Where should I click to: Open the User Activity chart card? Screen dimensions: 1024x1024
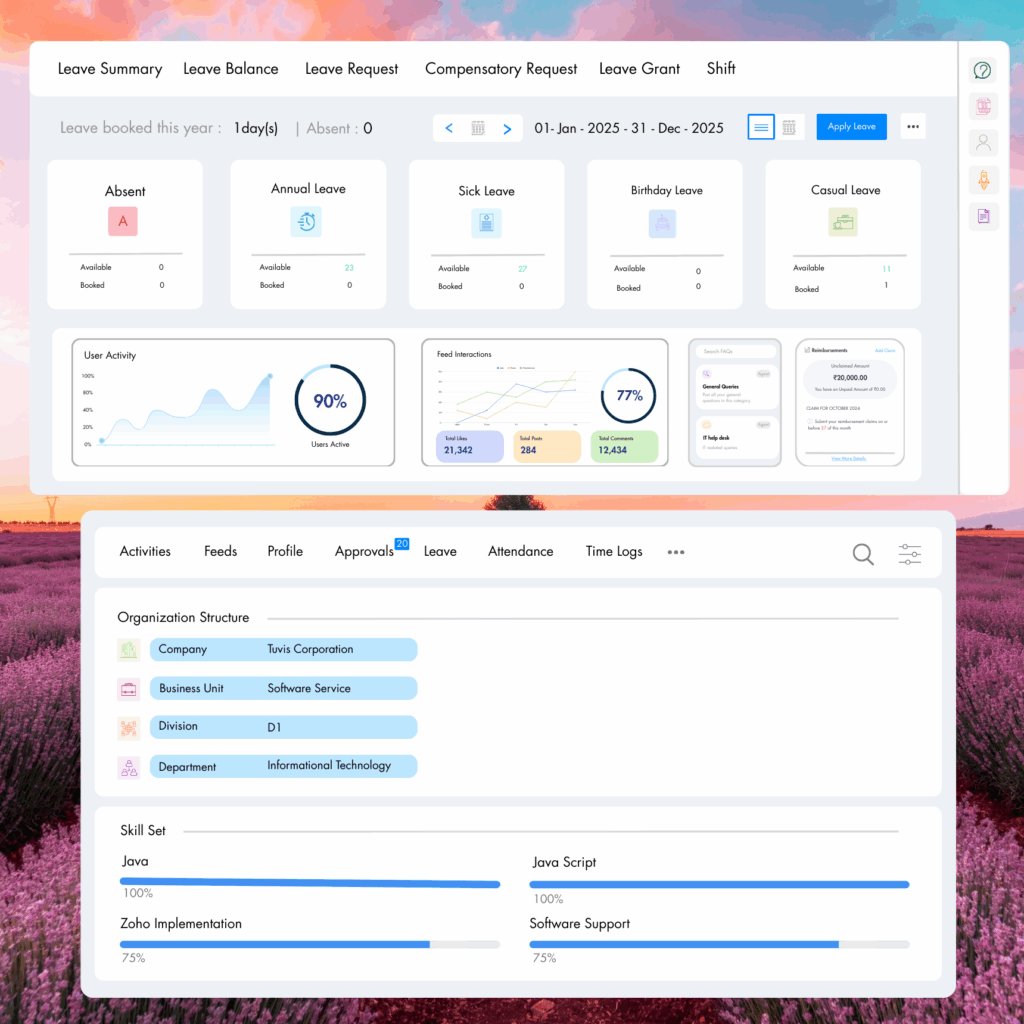(233, 402)
